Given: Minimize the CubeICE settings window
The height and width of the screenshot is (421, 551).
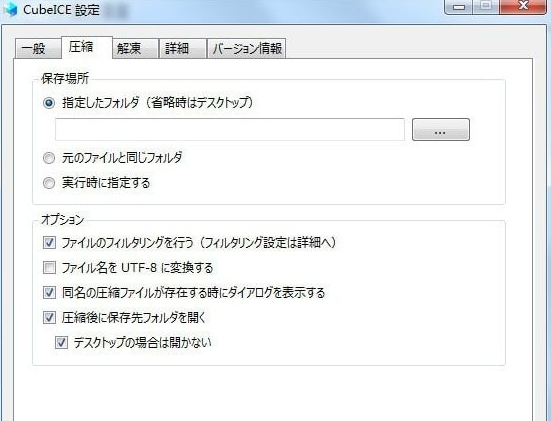Looking at the screenshot, I should [460, 6].
